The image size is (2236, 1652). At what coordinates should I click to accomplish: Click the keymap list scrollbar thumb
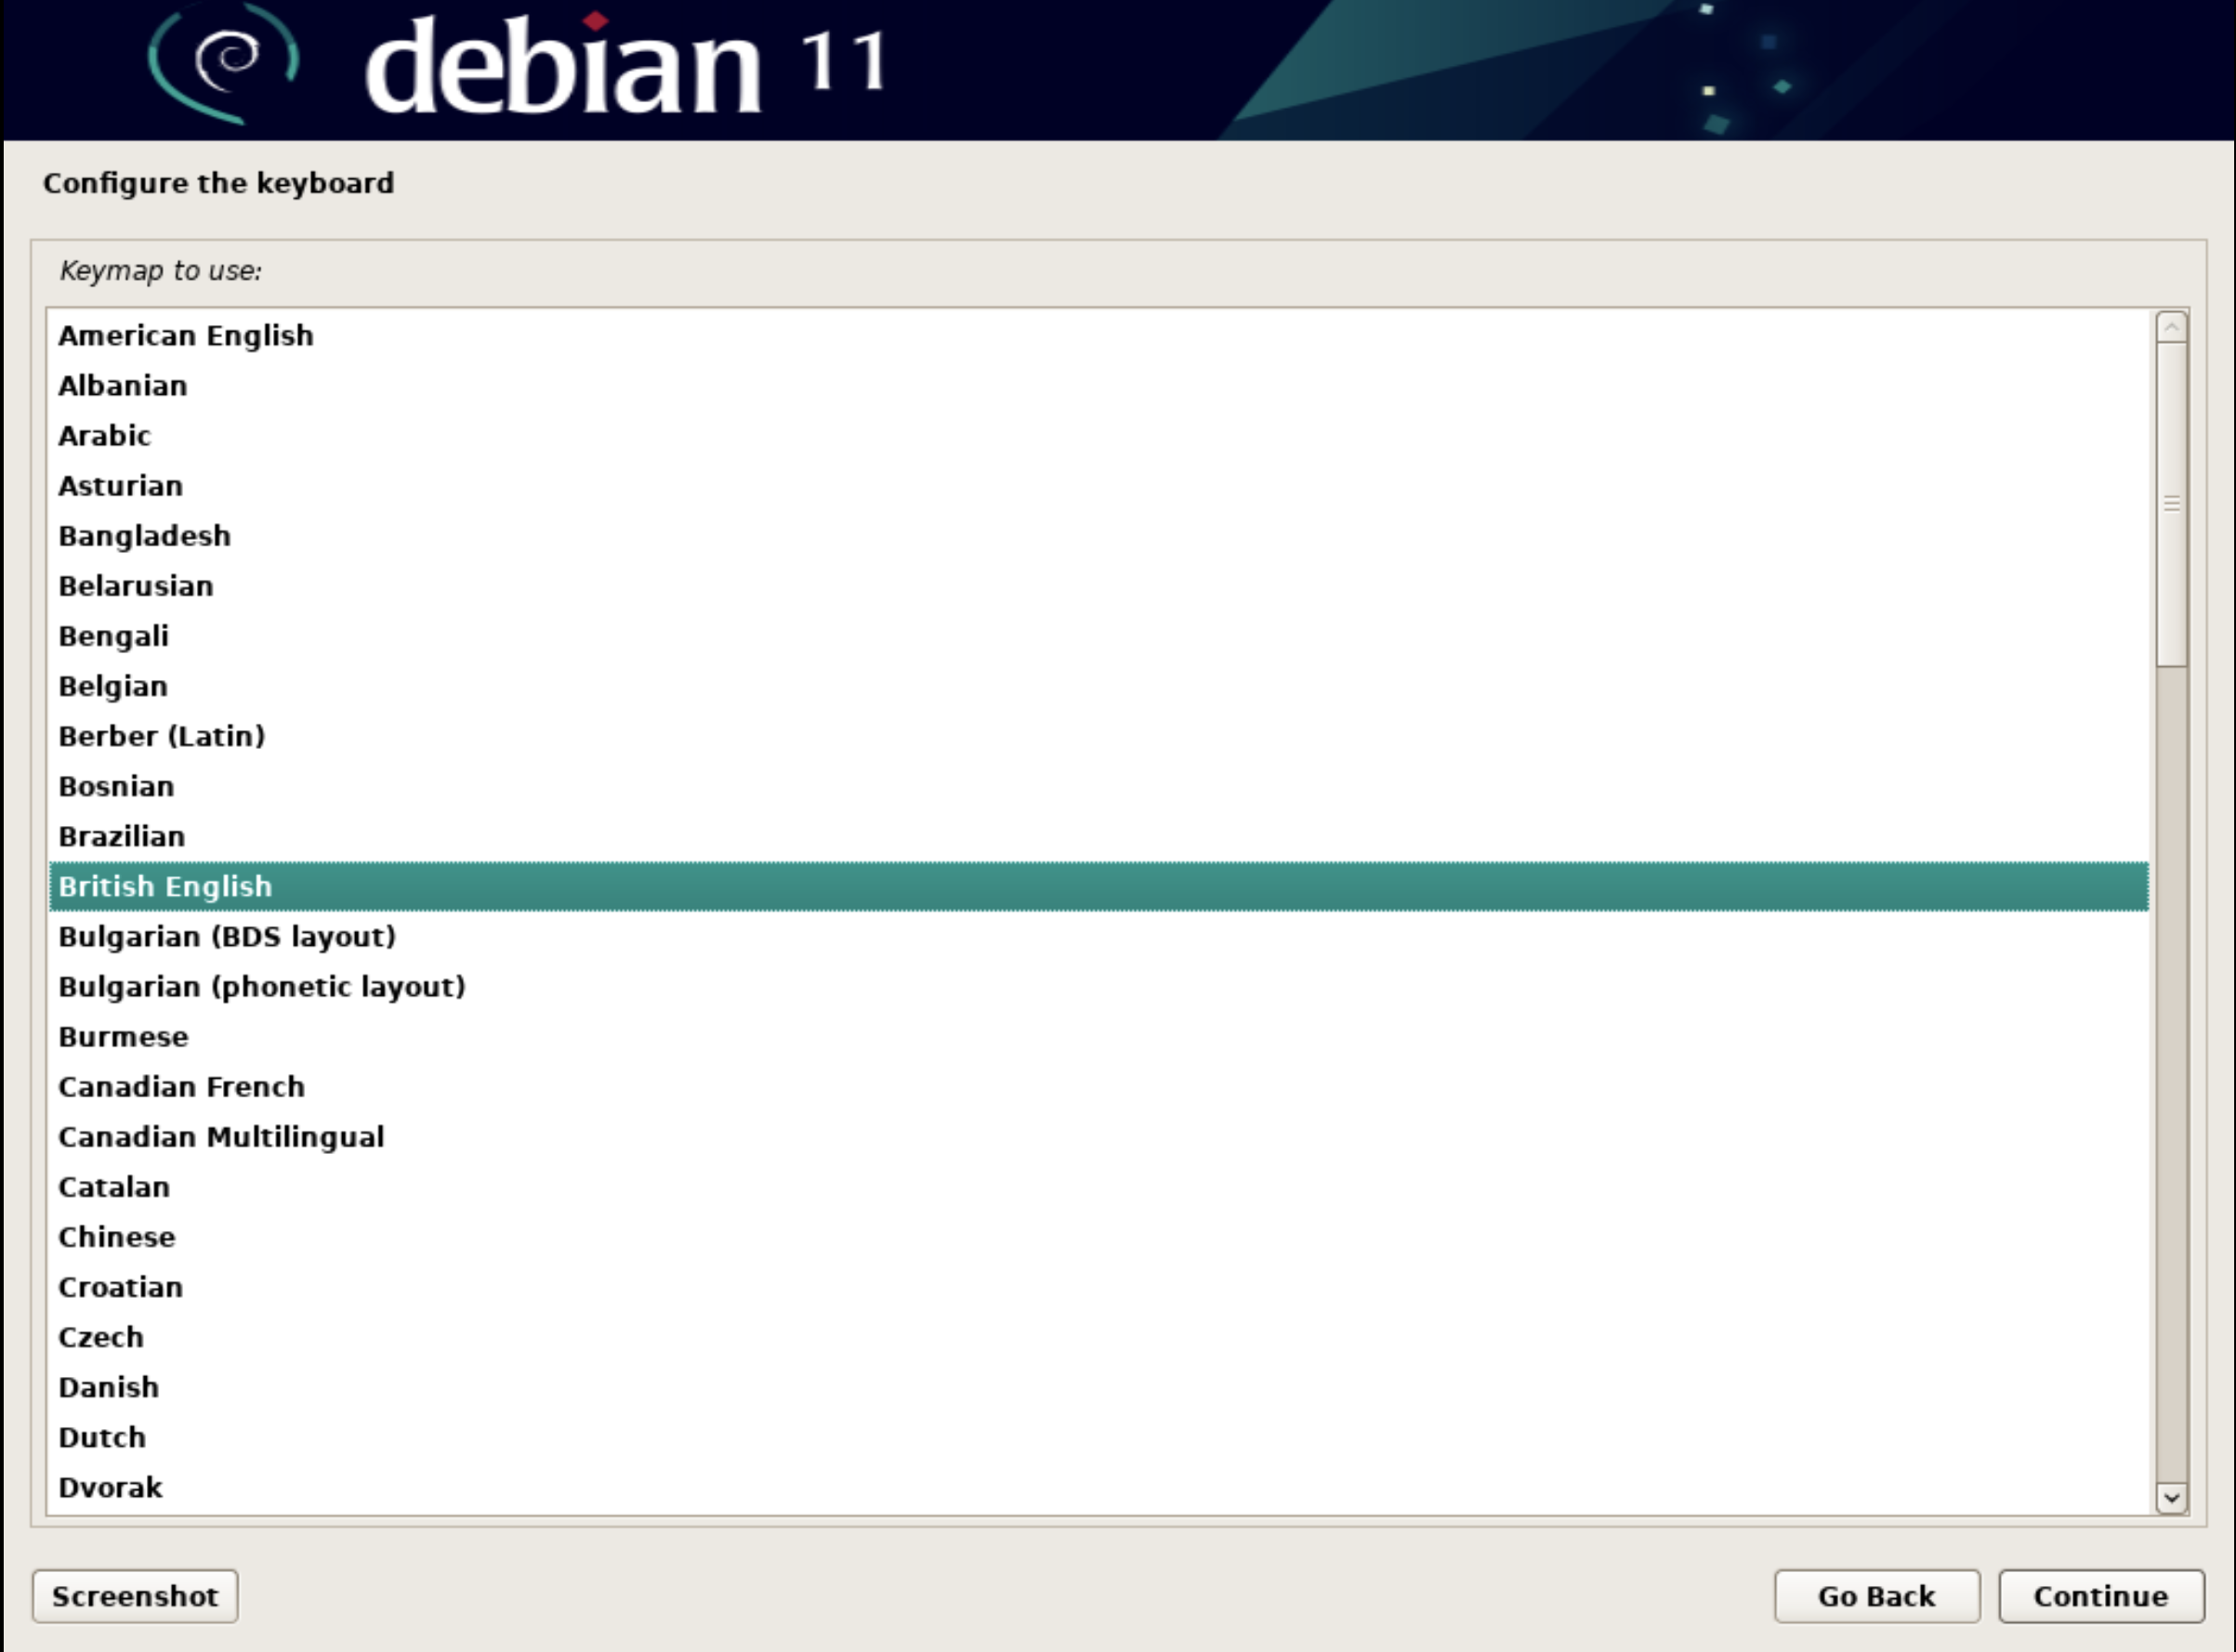2172,504
